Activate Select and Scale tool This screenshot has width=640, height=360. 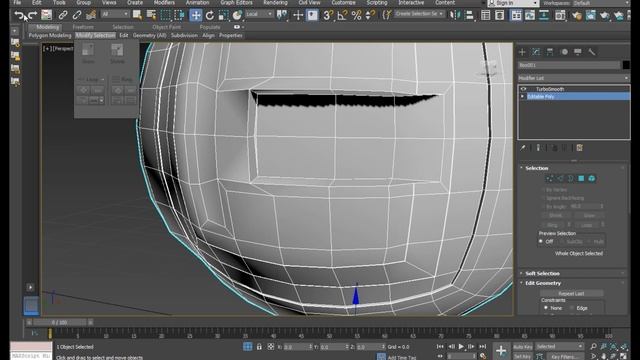[x=223, y=16]
